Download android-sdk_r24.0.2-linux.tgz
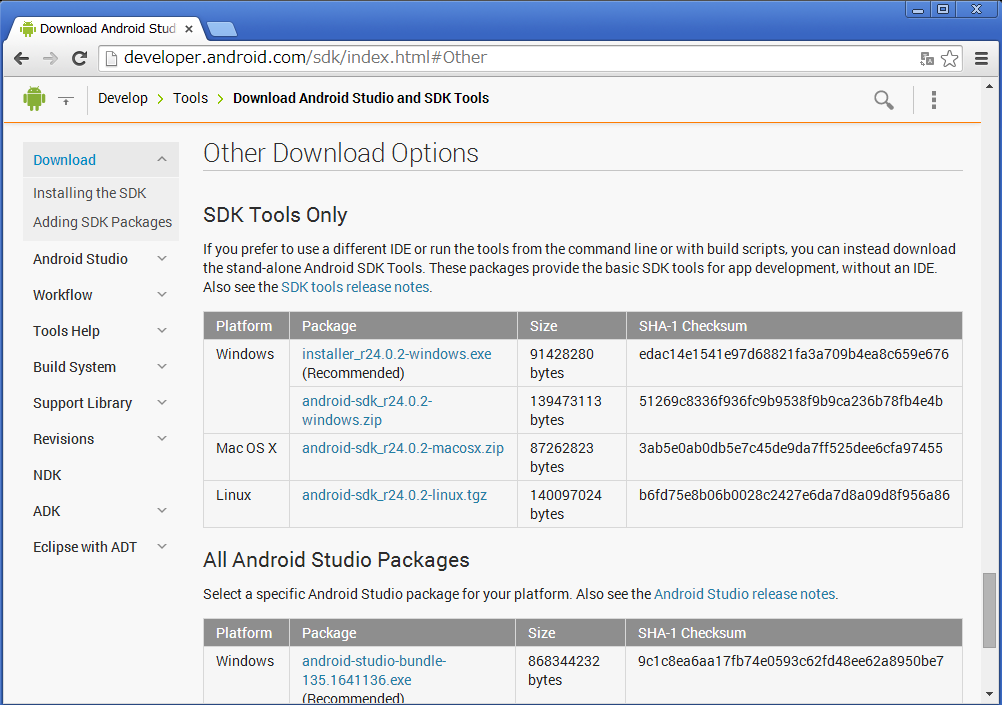Viewport: 1002px width, 705px height. click(x=394, y=495)
